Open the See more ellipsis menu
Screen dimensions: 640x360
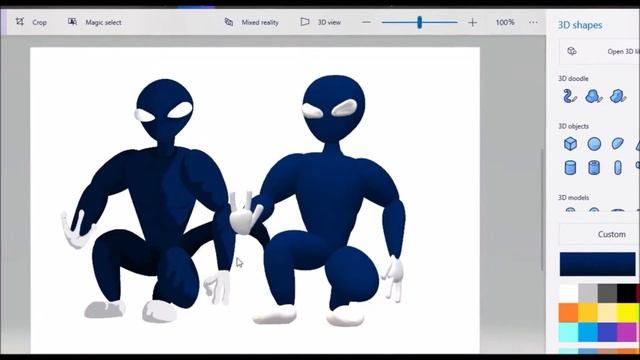tap(533, 22)
